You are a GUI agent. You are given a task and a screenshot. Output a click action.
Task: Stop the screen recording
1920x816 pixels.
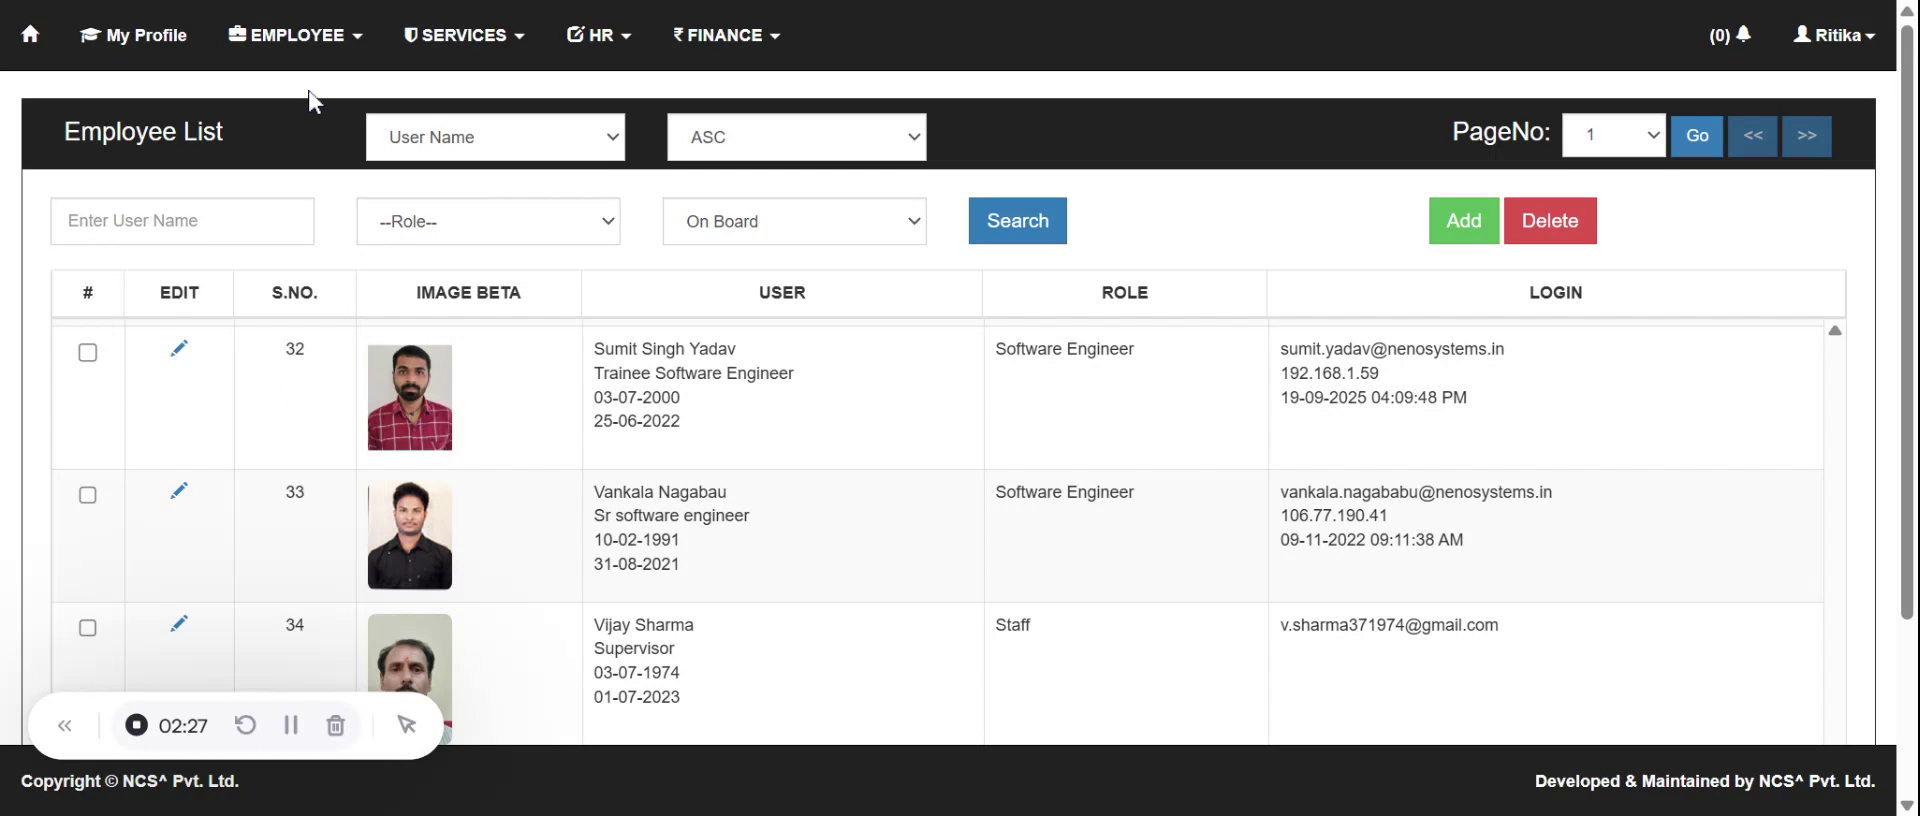(137, 725)
